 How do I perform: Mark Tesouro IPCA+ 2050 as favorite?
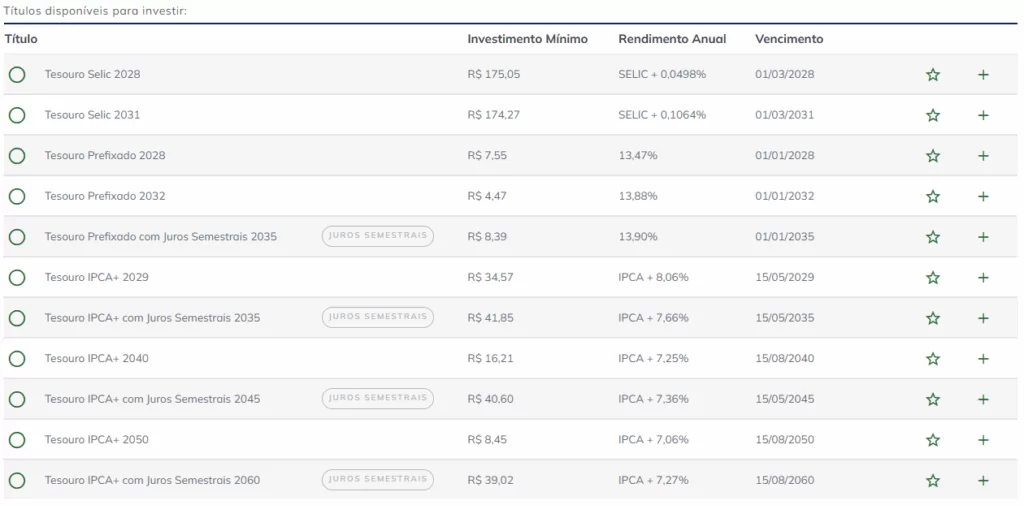coord(933,440)
